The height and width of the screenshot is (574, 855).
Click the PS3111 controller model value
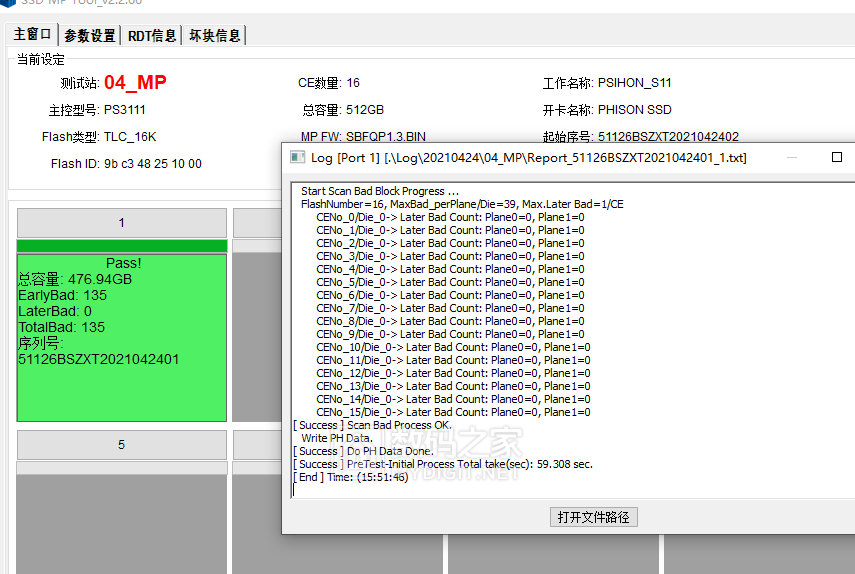coord(125,110)
